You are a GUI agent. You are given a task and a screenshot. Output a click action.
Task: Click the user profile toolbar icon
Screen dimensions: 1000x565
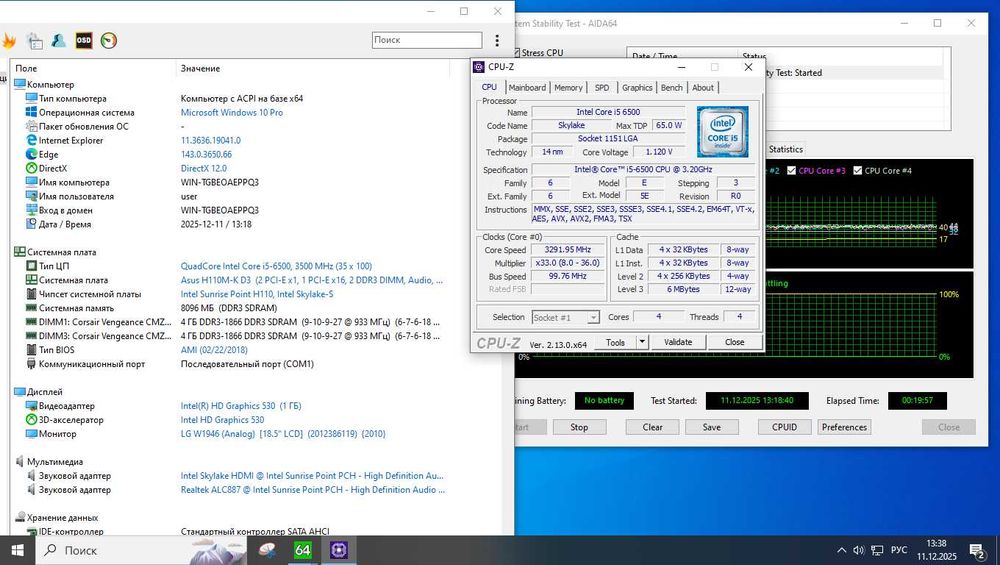coord(59,40)
